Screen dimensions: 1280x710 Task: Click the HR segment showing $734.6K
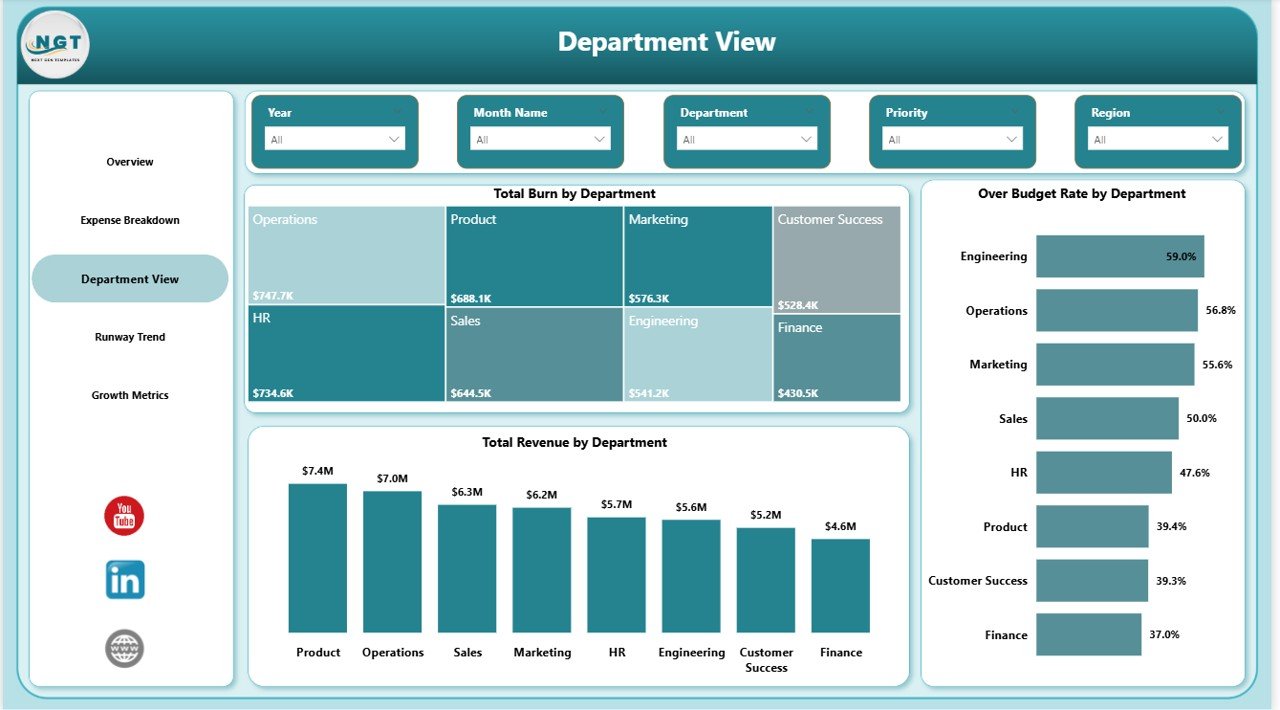click(x=345, y=355)
